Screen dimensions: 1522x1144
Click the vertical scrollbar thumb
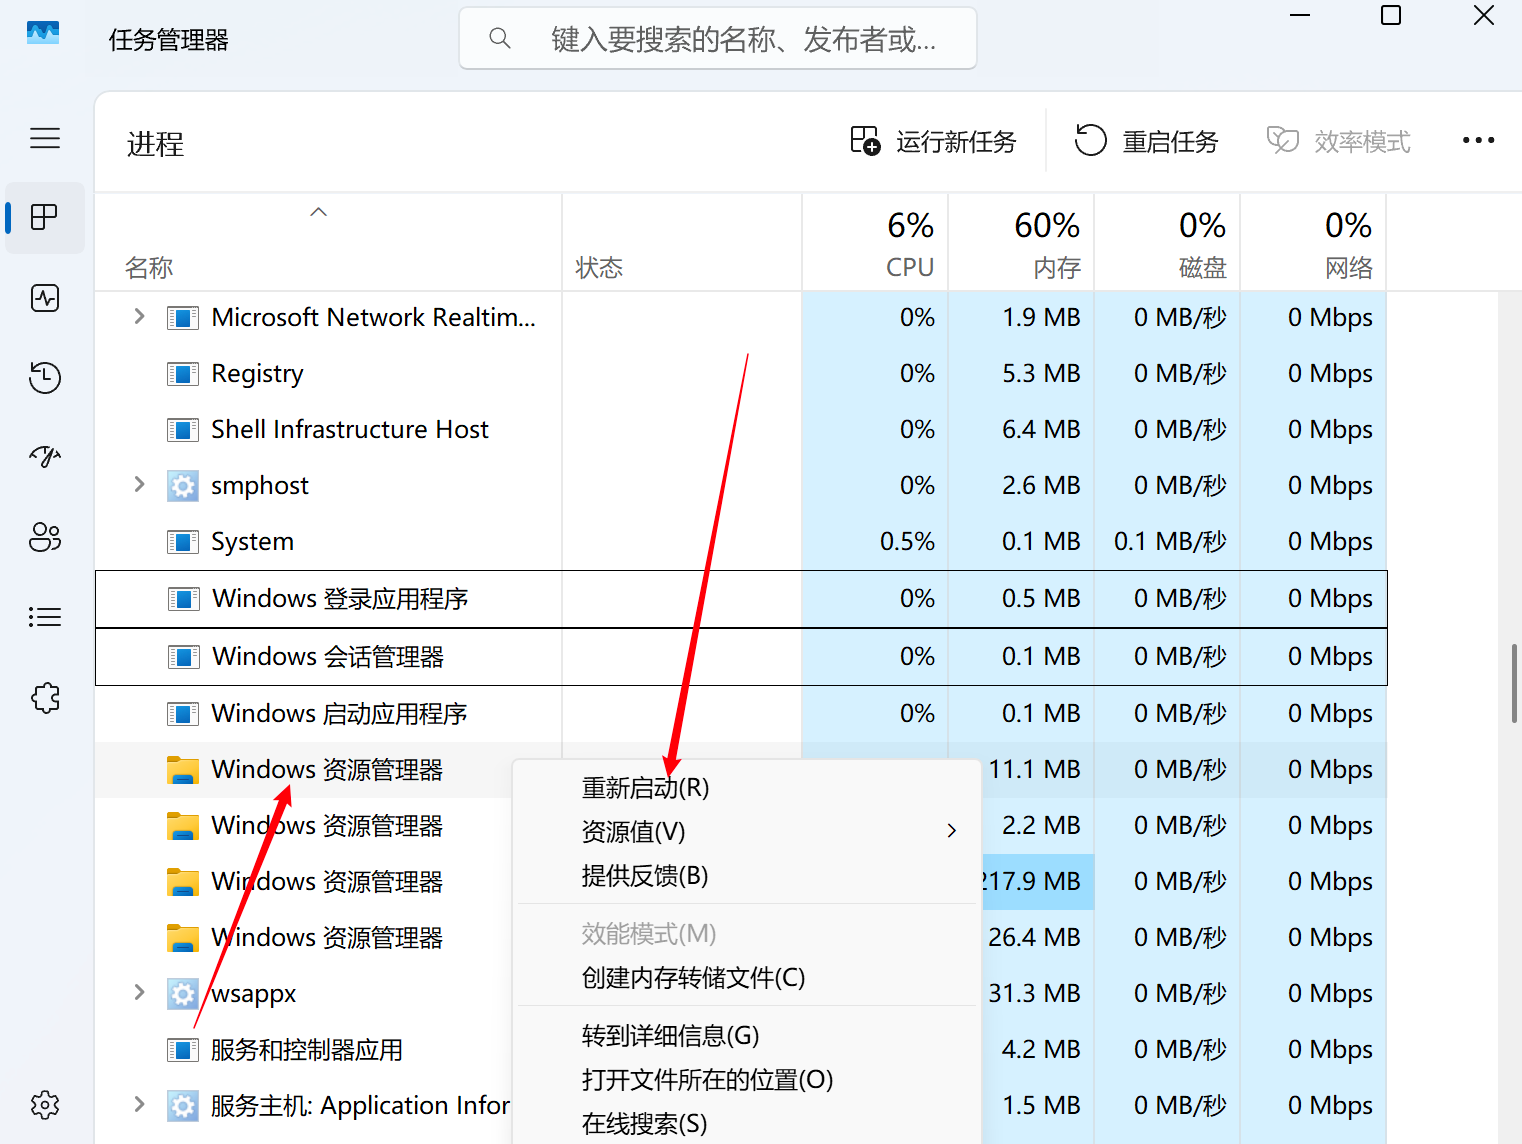click(1515, 684)
